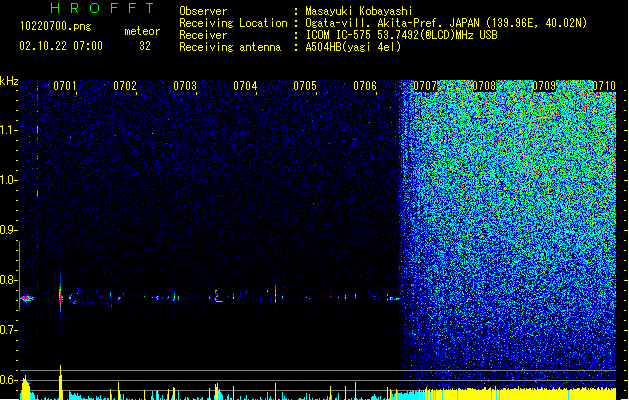
Task: Click the 0706 time marker
Action: [x=365, y=86]
